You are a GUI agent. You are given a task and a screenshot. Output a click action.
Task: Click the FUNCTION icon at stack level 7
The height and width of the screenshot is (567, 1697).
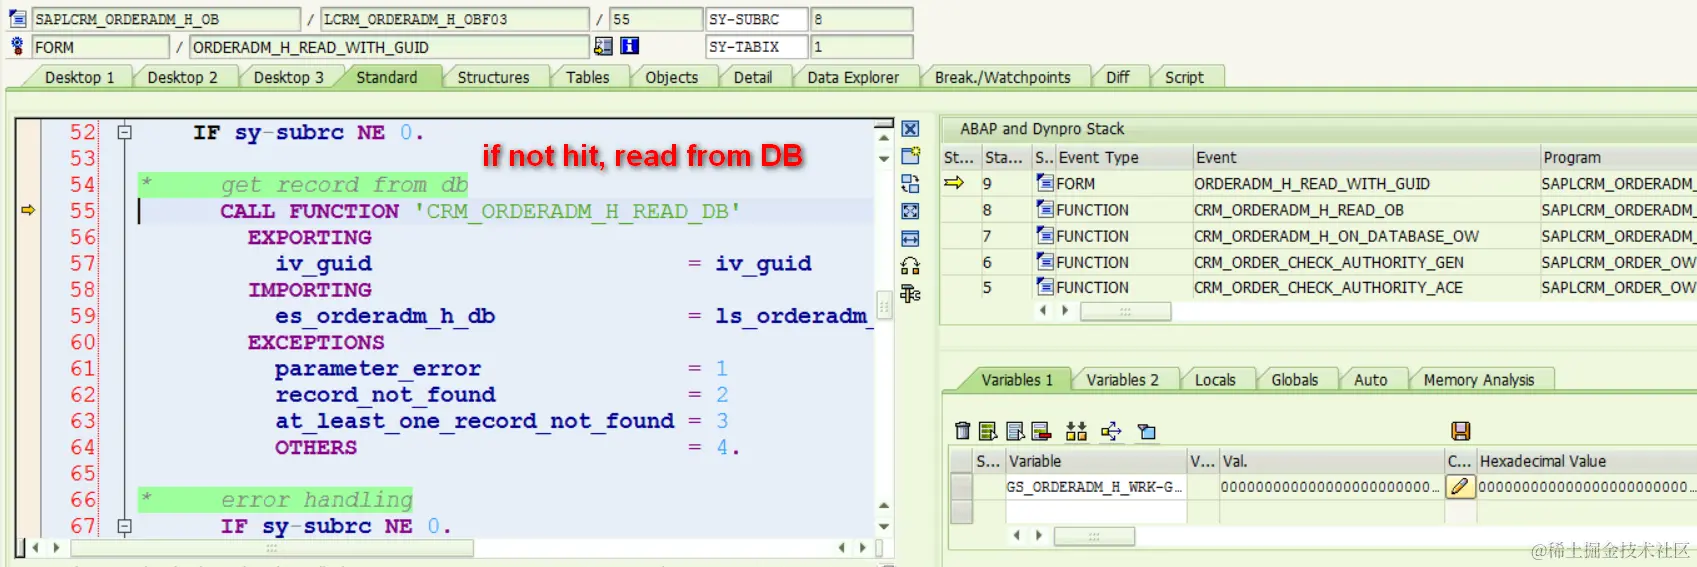(1045, 235)
